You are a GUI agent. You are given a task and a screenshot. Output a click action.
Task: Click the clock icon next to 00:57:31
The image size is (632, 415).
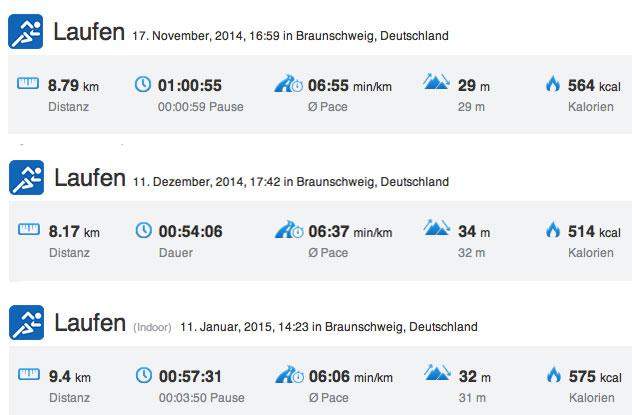tap(144, 375)
